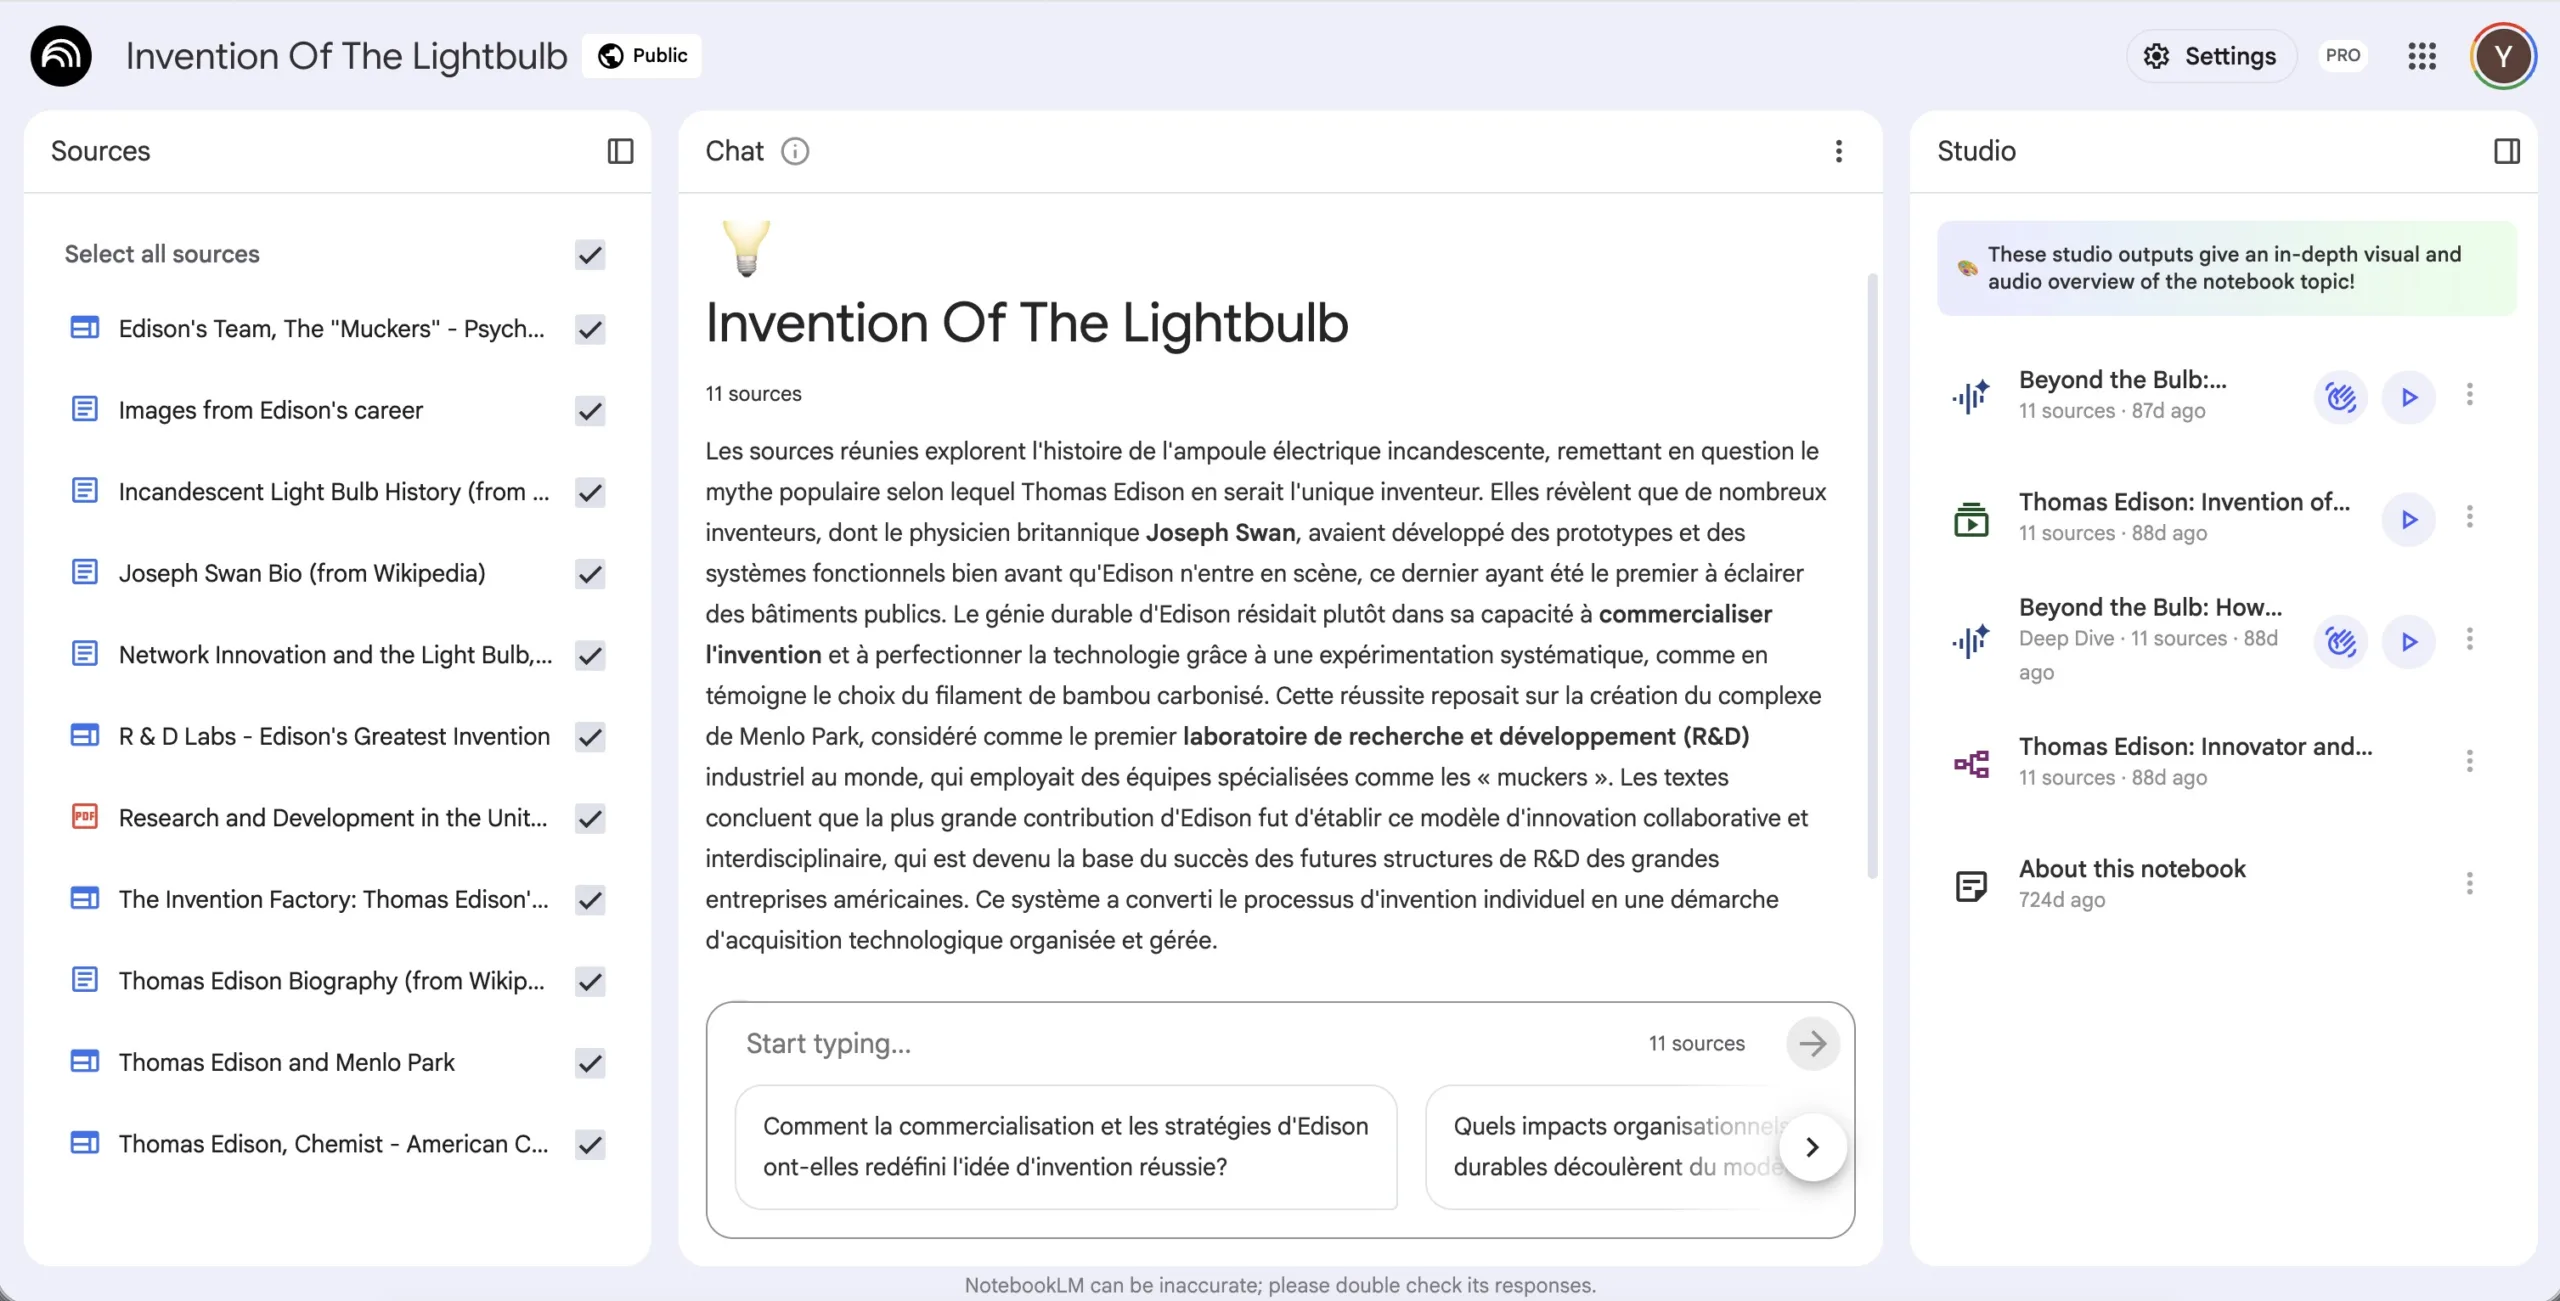2560x1301 pixels.
Task: Collapse the Sources panel
Action: [620, 151]
